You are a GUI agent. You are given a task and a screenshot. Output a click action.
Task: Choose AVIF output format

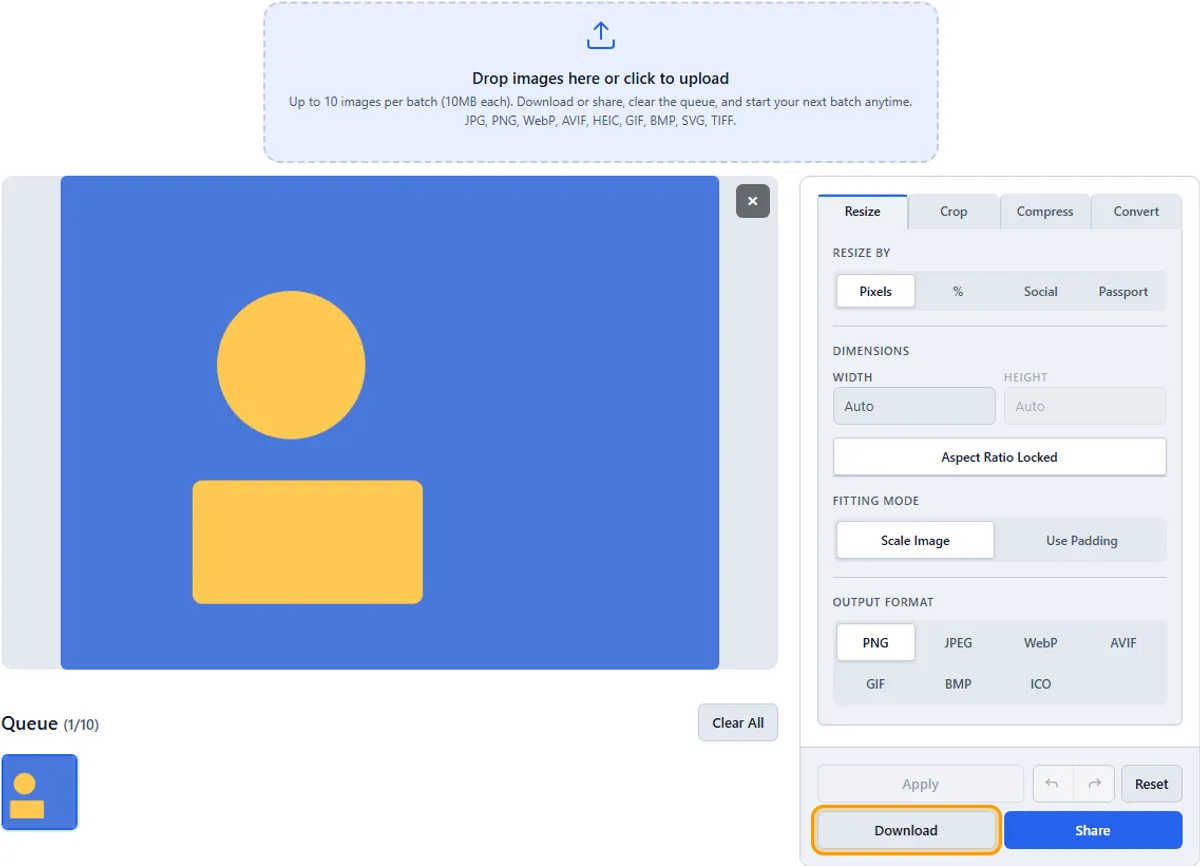1123,643
